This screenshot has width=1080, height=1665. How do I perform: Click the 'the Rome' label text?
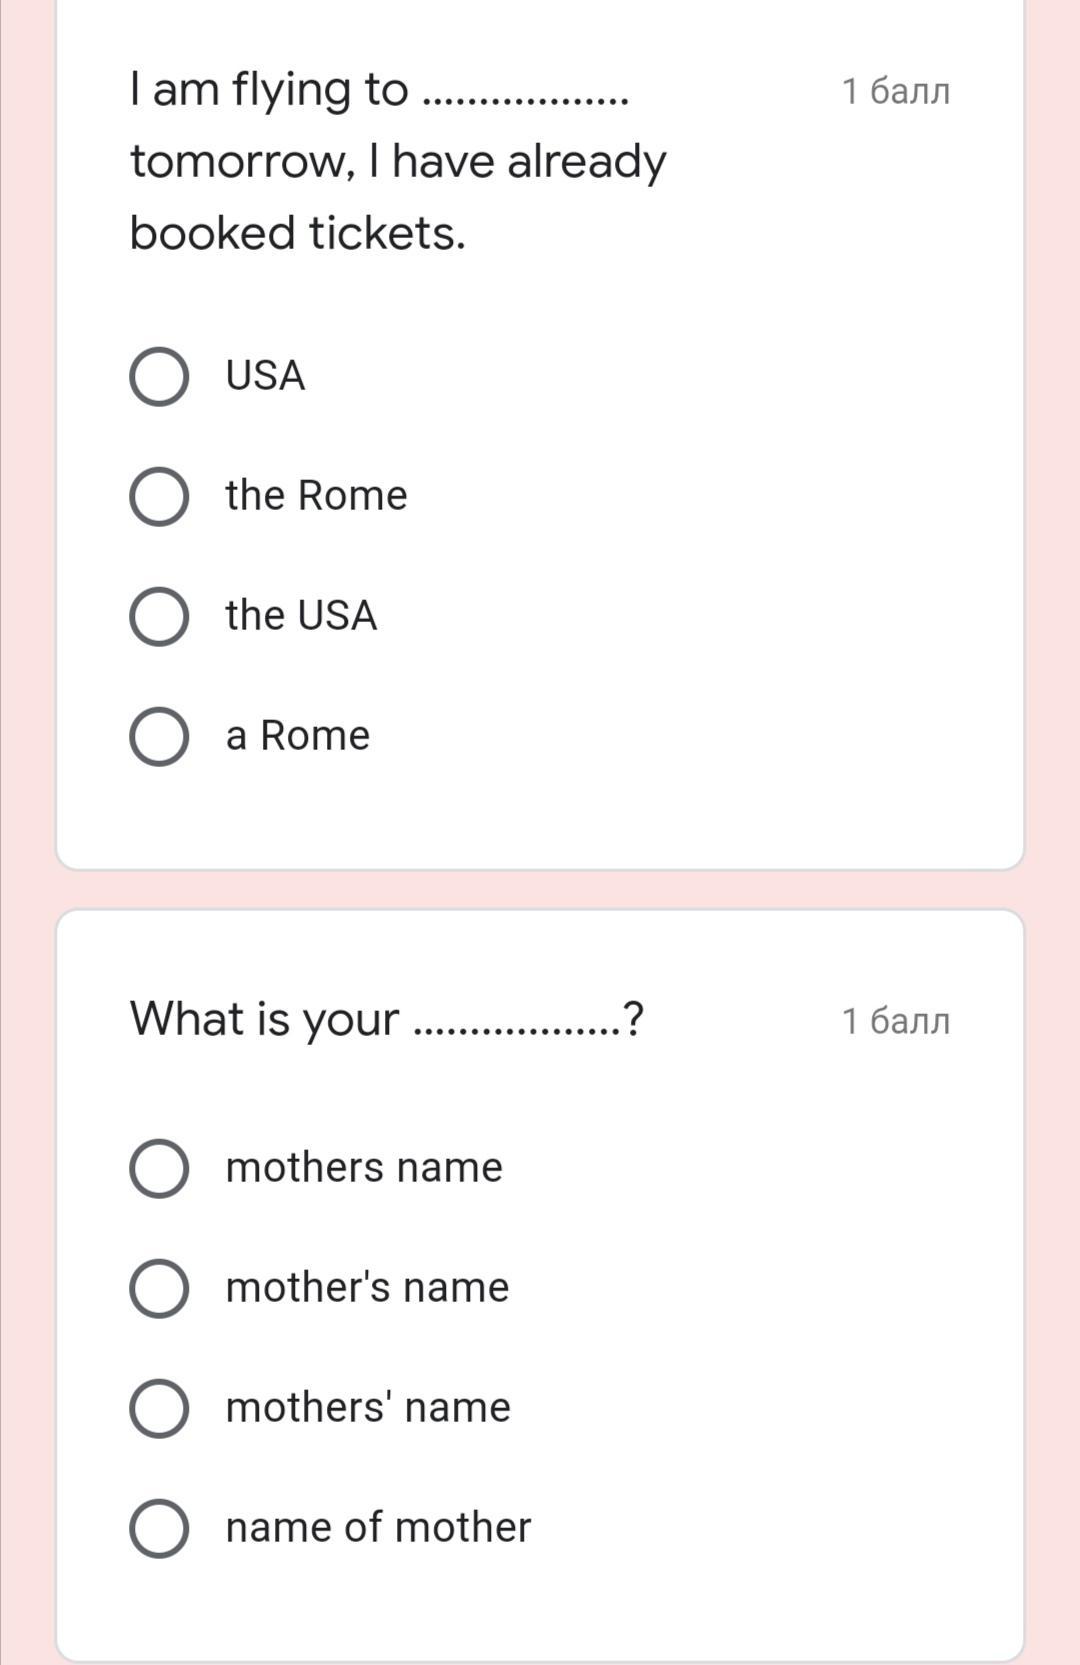(x=316, y=496)
